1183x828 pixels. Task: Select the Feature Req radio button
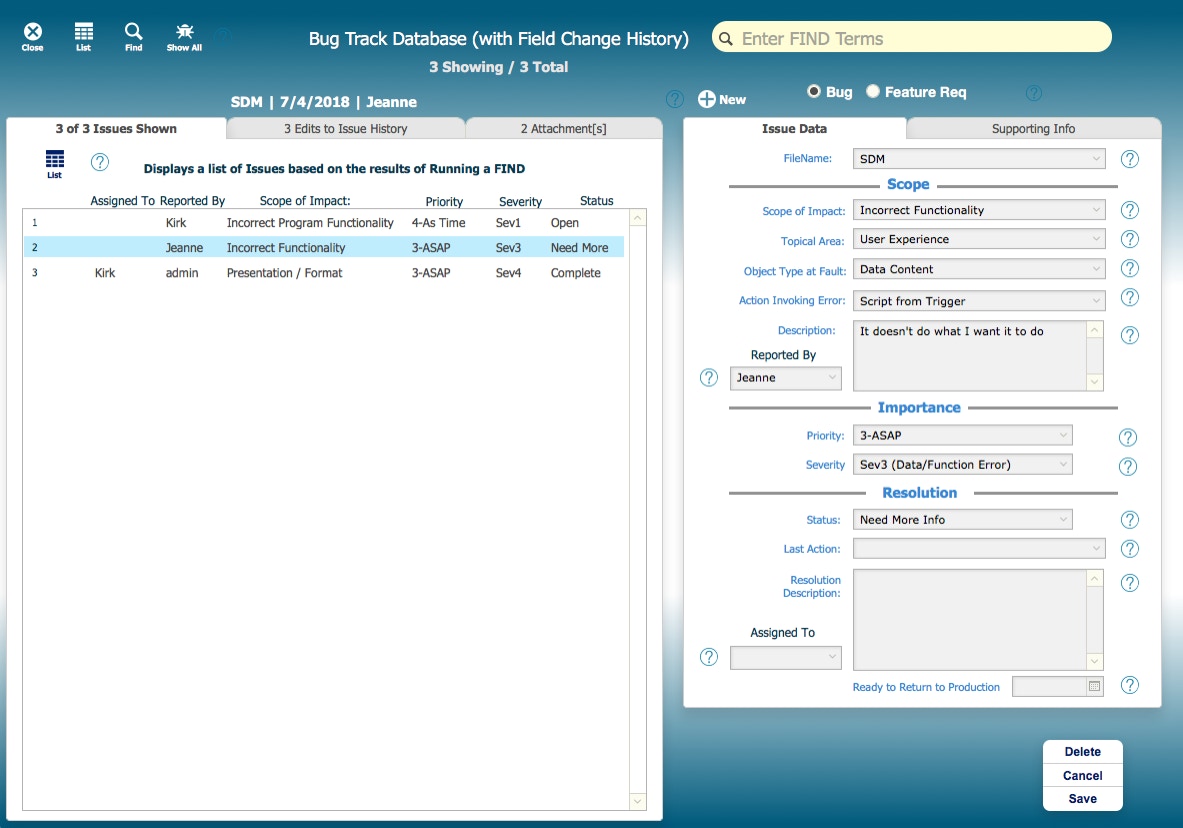[873, 92]
